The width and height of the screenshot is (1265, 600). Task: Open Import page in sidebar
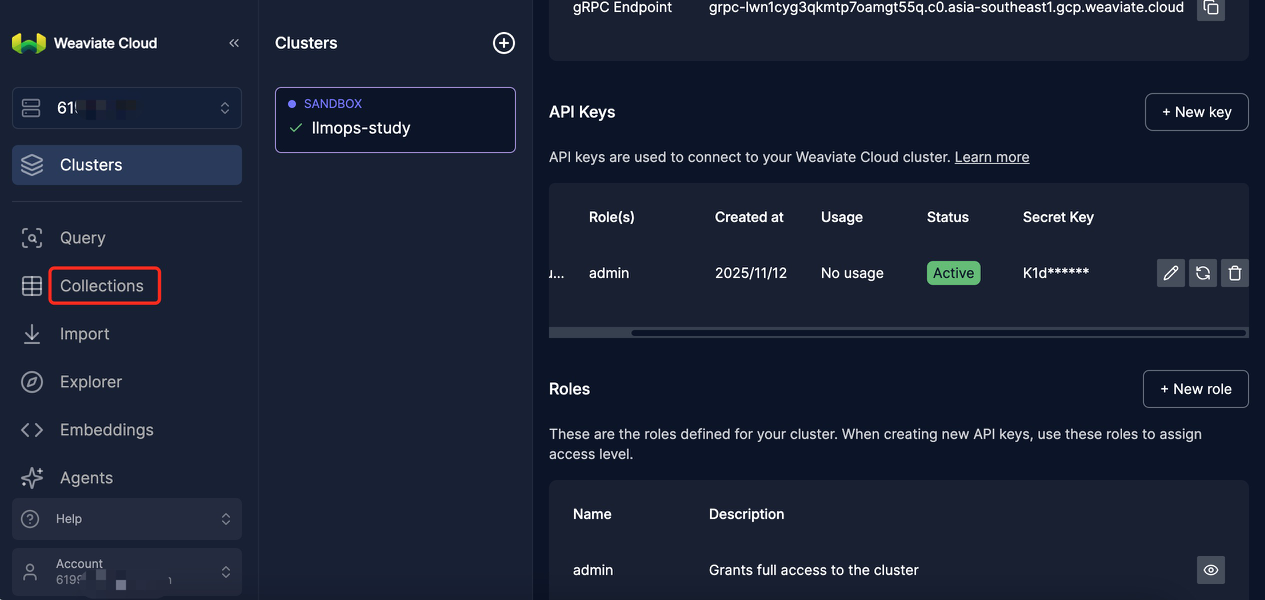coord(84,334)
